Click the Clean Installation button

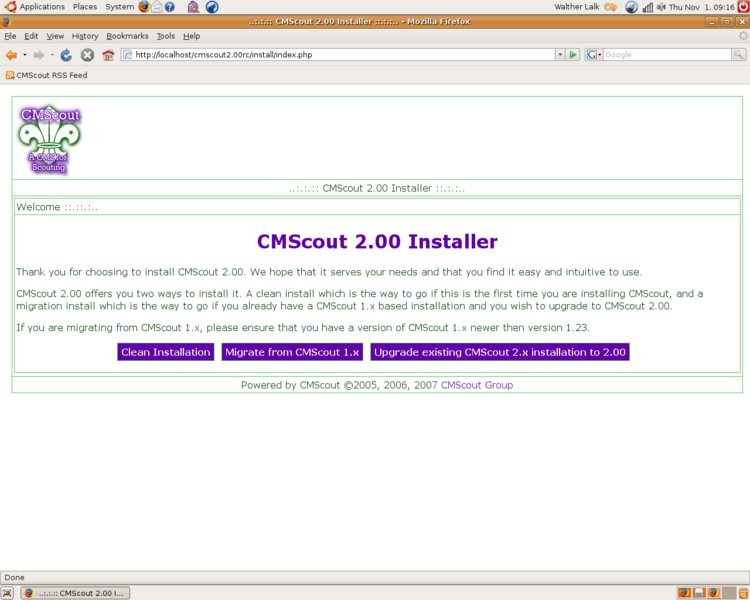coord(165,352)
